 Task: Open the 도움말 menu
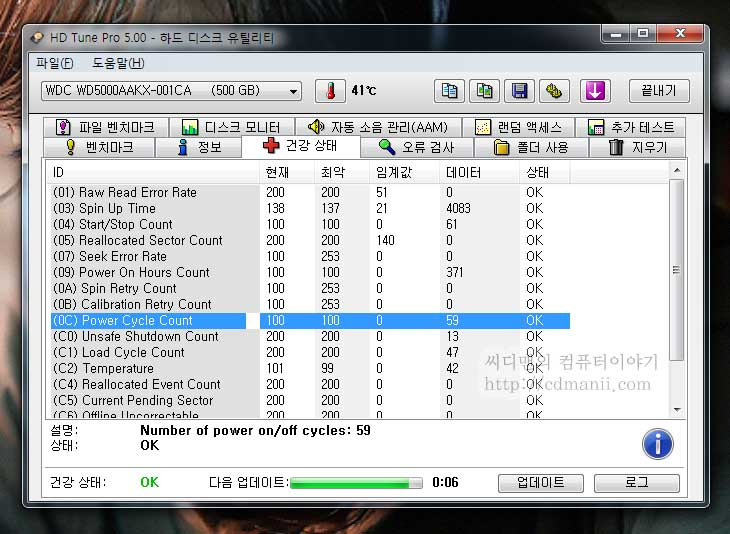(x=118, y=63)
